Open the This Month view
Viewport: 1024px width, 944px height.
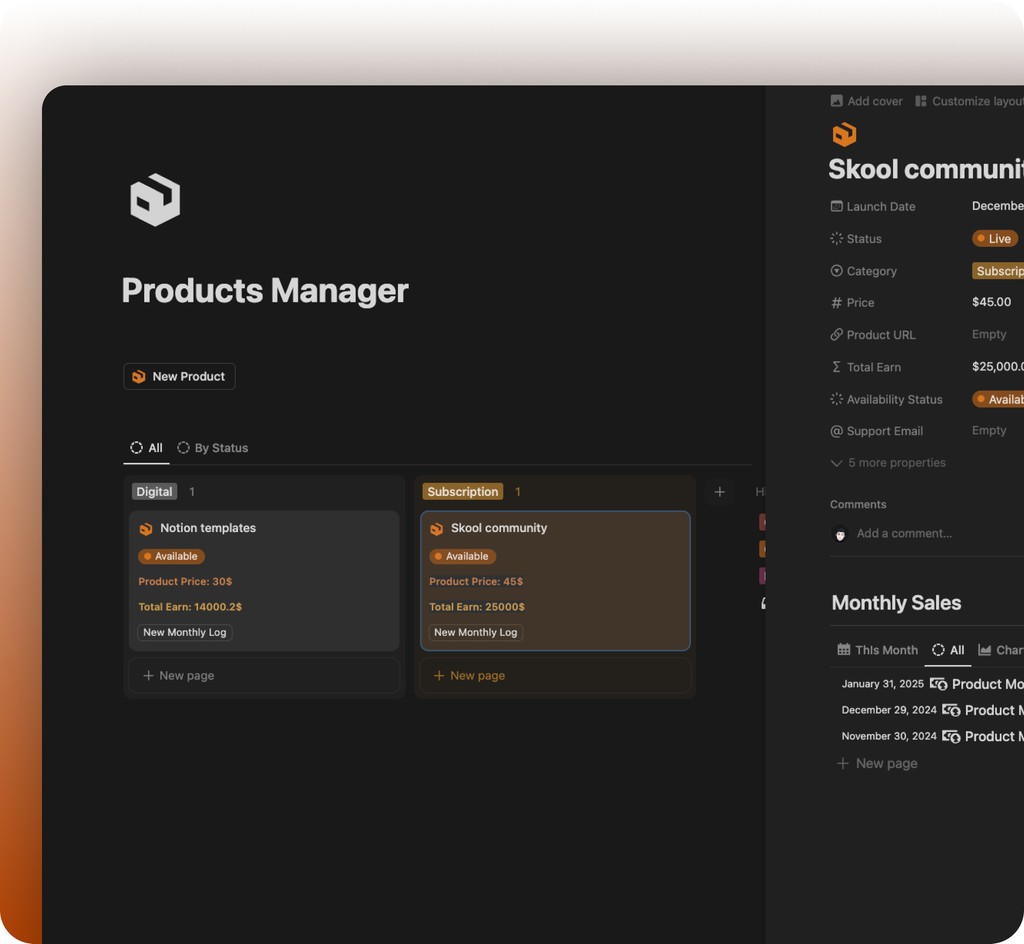(x=877, y=650)
